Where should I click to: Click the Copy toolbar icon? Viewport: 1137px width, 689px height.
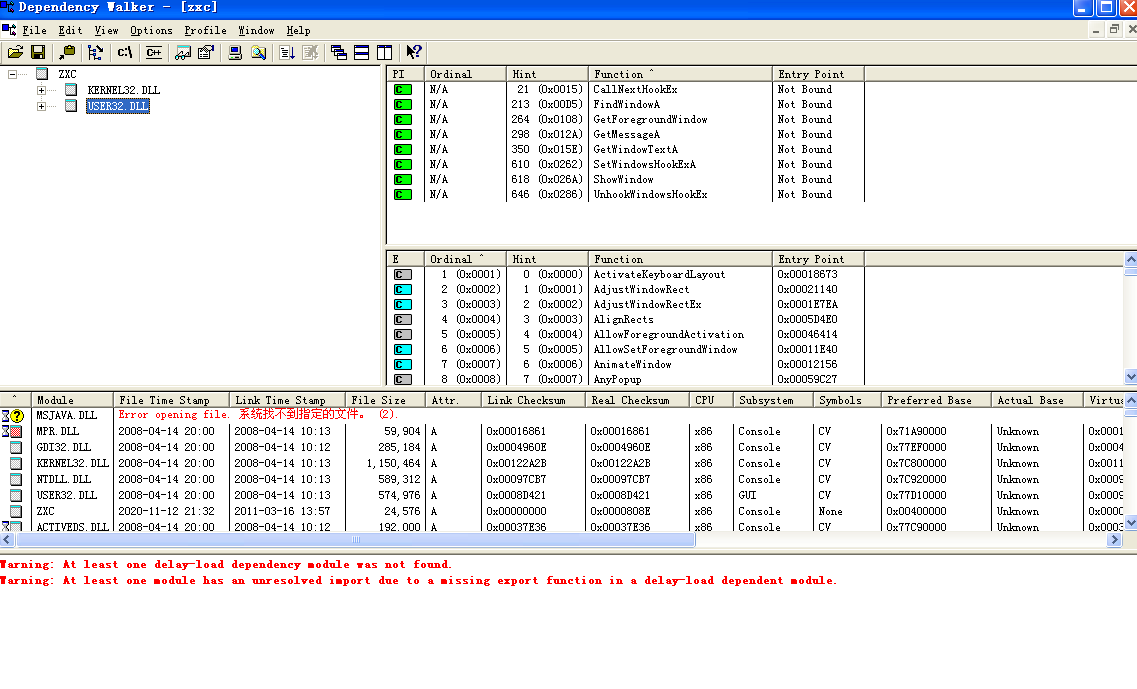(67, 52)
